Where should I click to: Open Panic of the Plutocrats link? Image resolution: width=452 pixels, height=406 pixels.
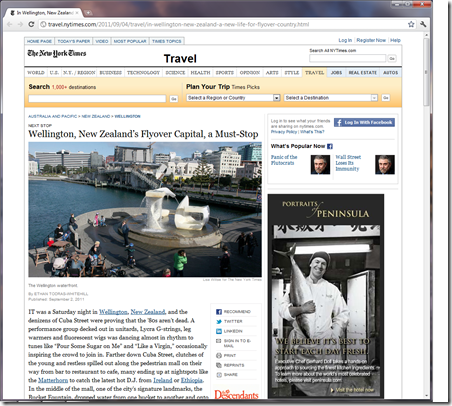pyautogui.click(x=284, y=160)
